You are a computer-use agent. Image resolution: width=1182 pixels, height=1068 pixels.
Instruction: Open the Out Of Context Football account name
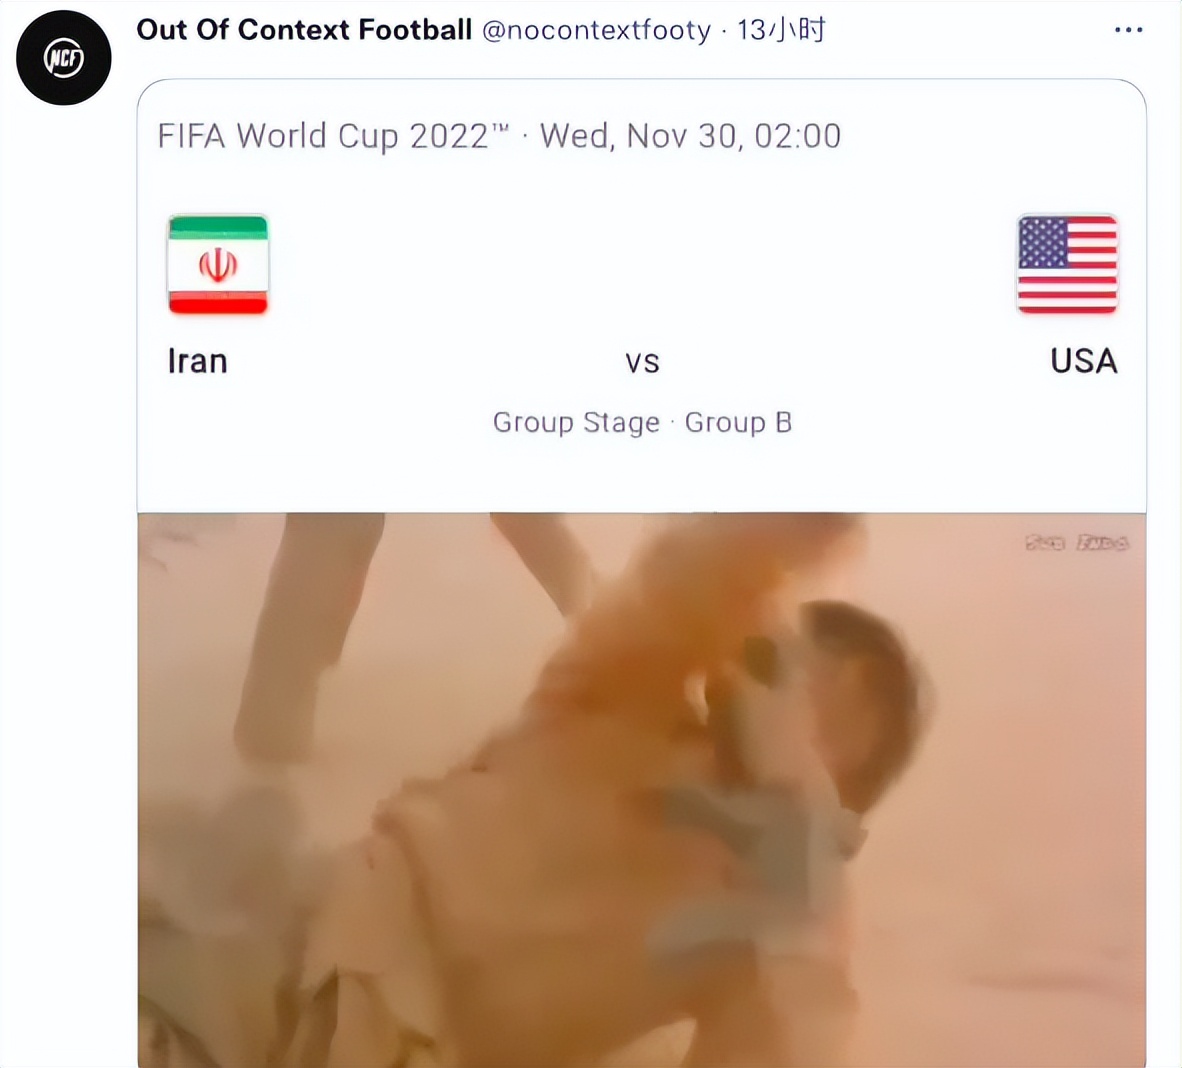click(x=304, y=30)
